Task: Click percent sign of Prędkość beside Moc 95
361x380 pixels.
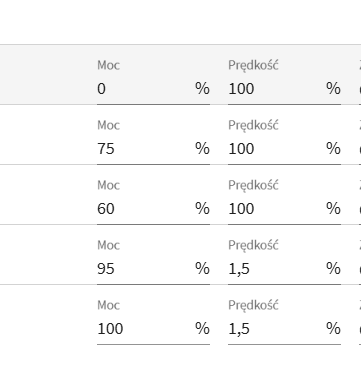Action: [x=333, y=269]
